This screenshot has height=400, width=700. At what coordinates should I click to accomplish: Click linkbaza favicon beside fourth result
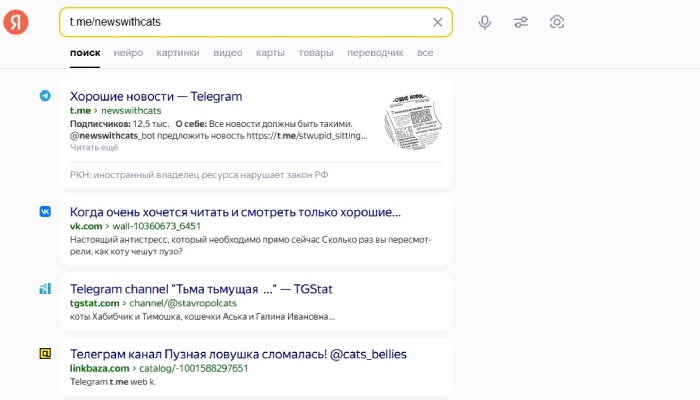click(45, 354)
